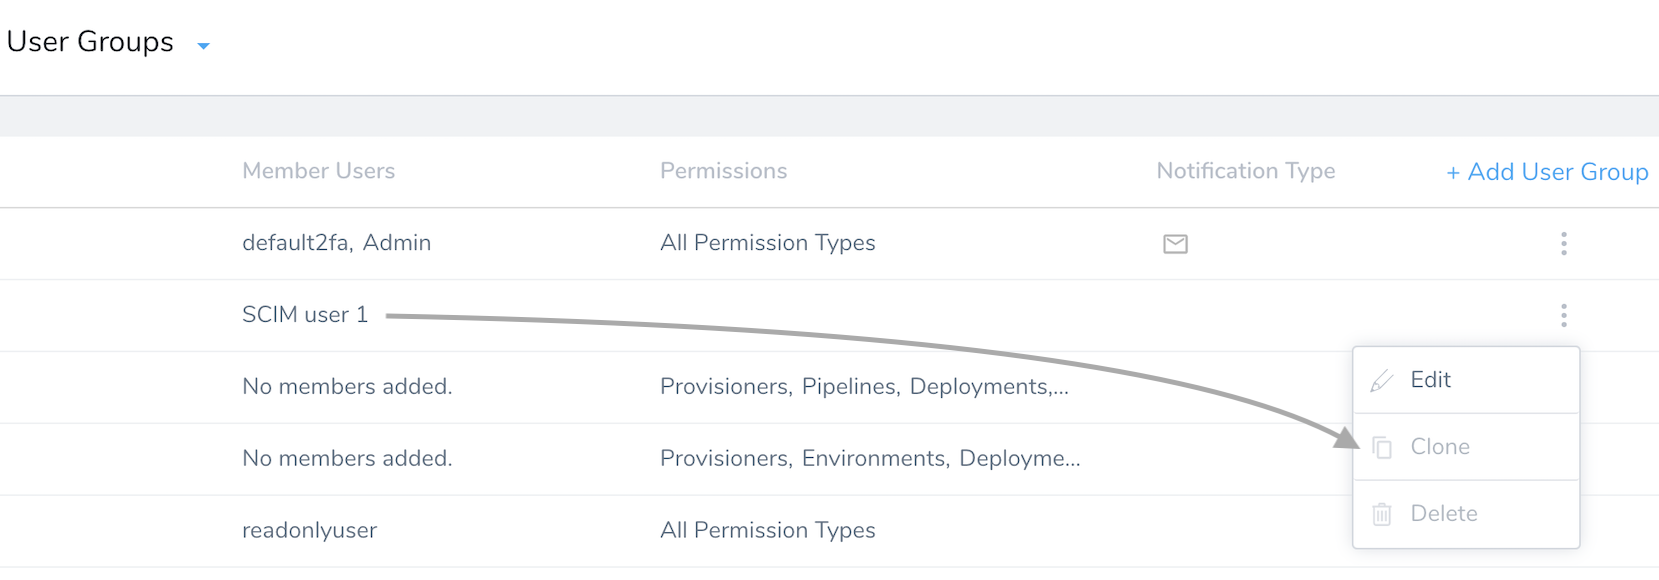Screen dimensions: 1659x580
Task: Click the copy icon beside Clone
Action: (1382, 448)
